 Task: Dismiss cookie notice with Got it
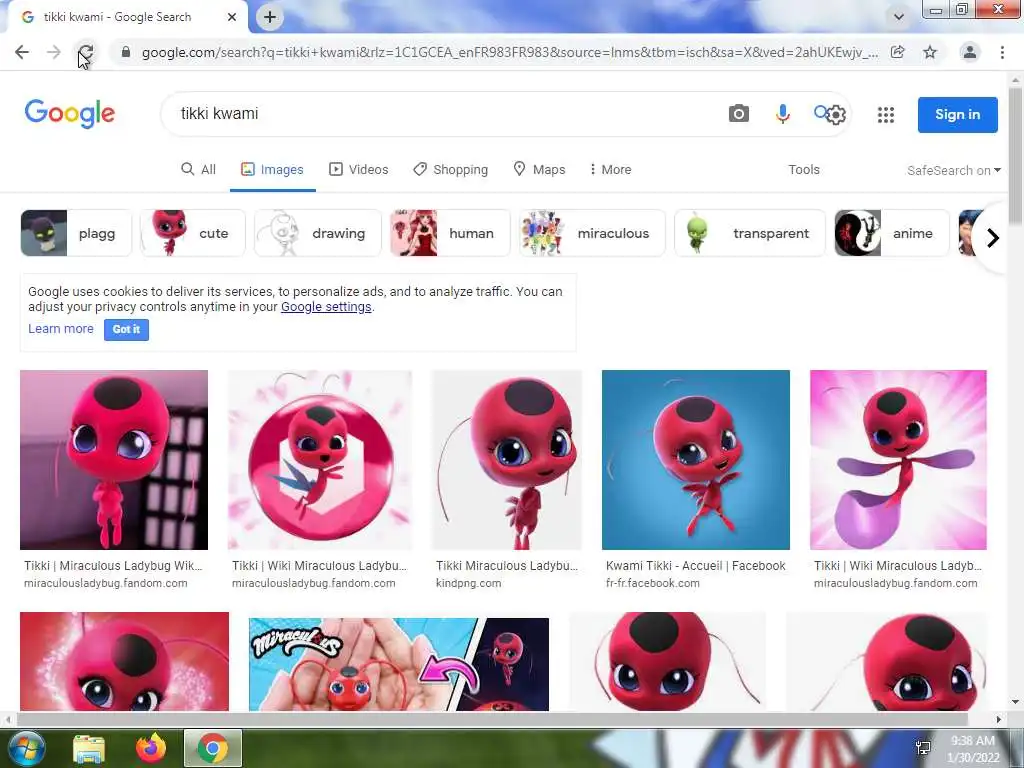pyautogui.click(x=126, y=329)
